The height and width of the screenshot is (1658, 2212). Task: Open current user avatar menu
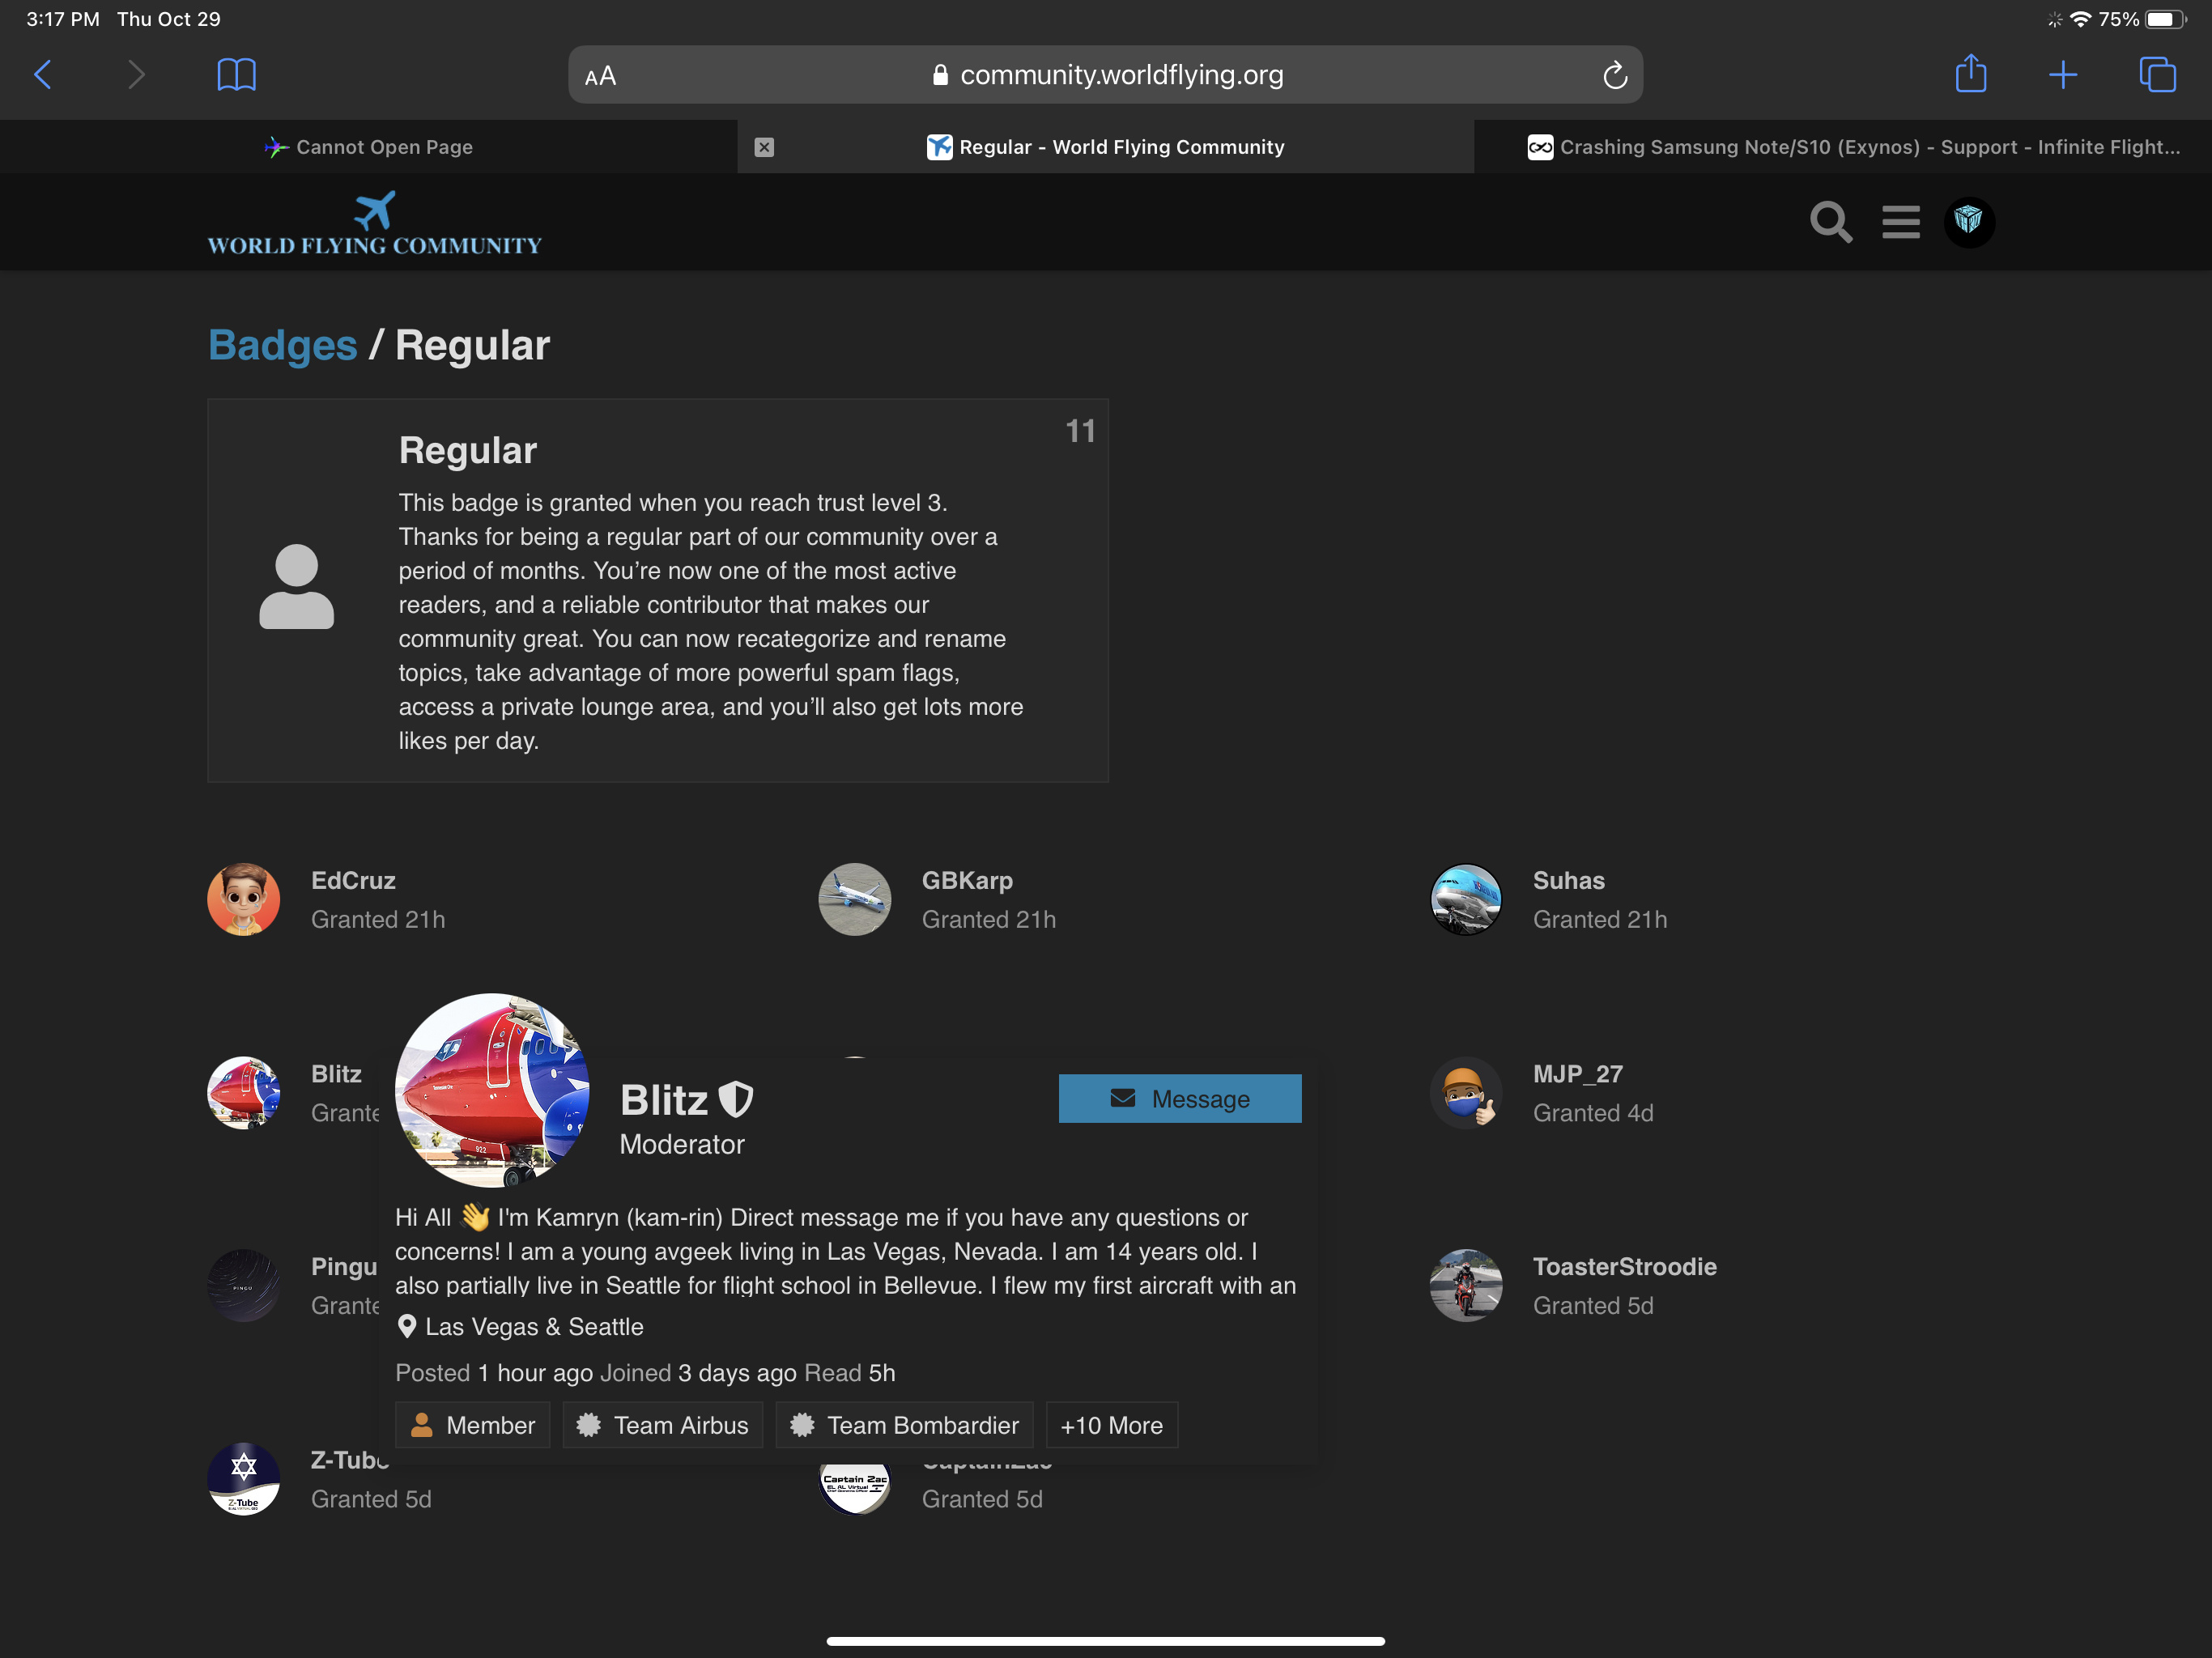click(x=1968, y=222)
